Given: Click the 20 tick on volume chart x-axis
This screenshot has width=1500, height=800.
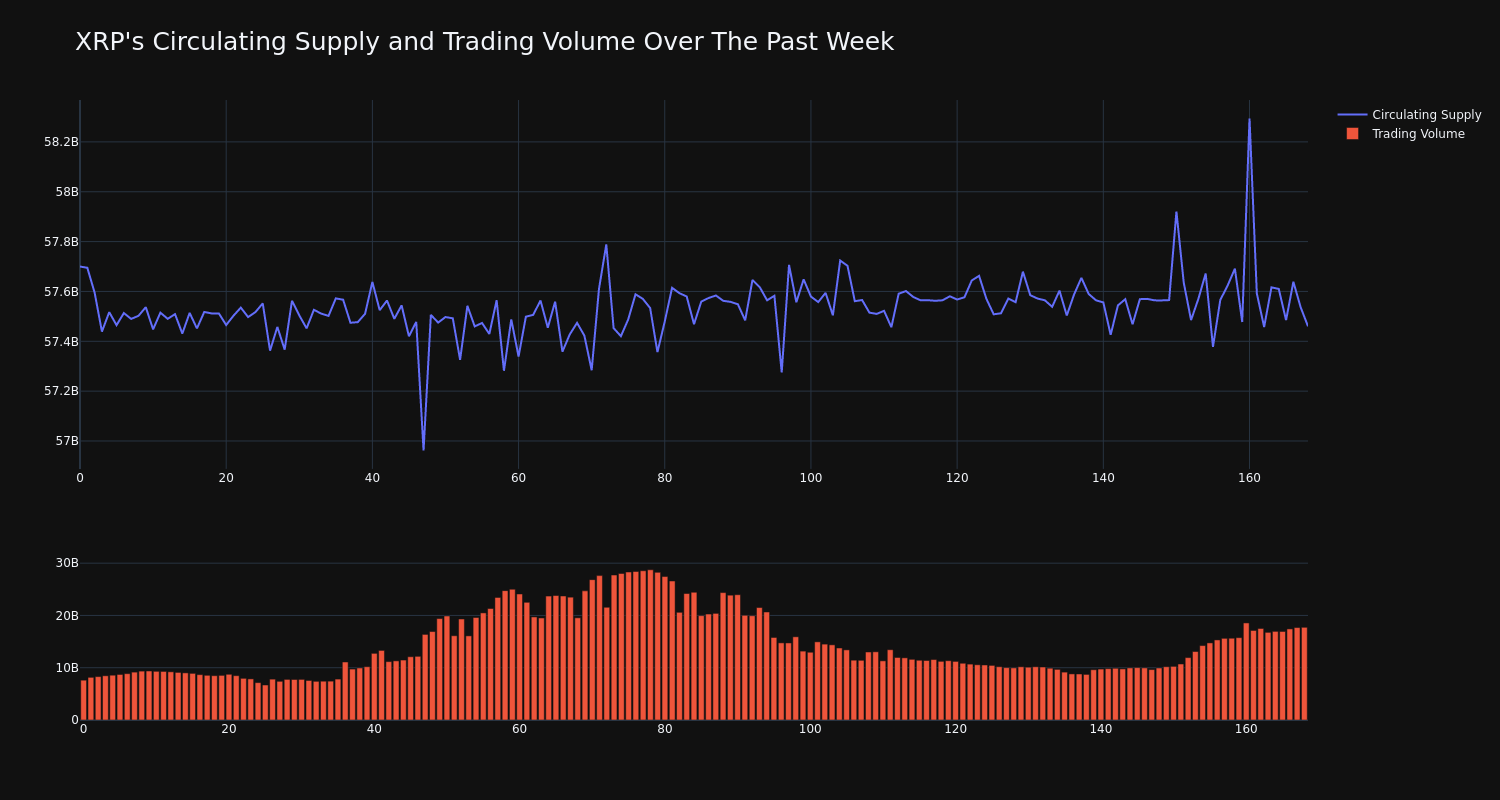Looking at the screenshot, I should point(229,729).
